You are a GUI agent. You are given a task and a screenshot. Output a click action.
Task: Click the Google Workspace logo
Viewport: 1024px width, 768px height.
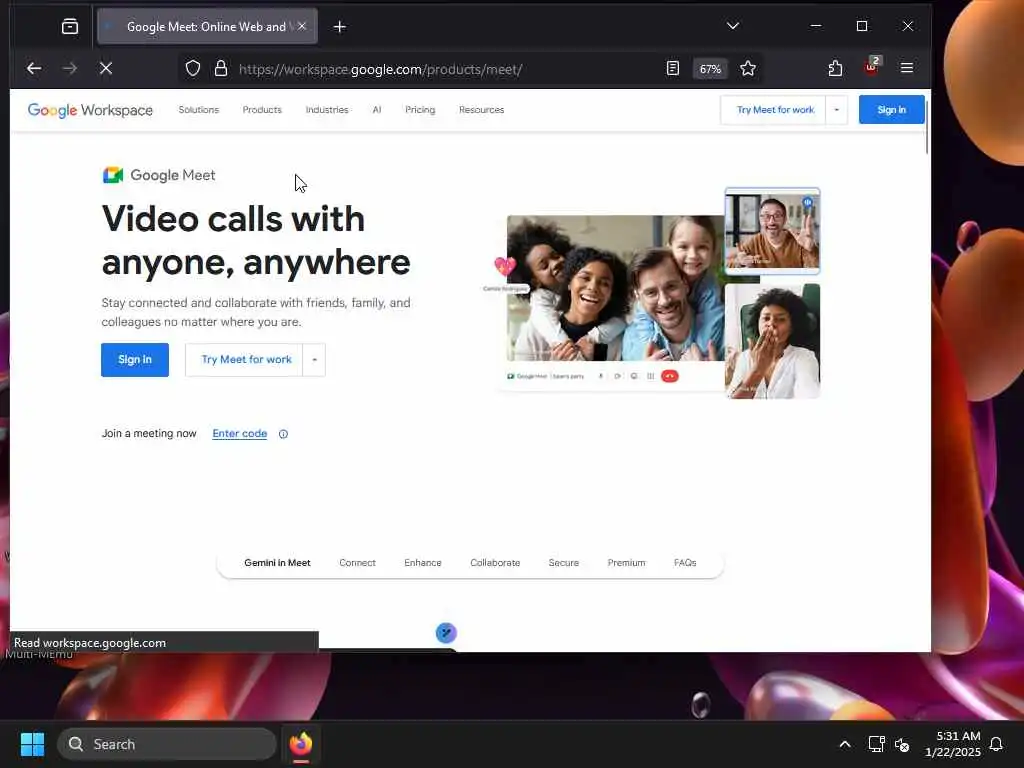pos(90,110)
